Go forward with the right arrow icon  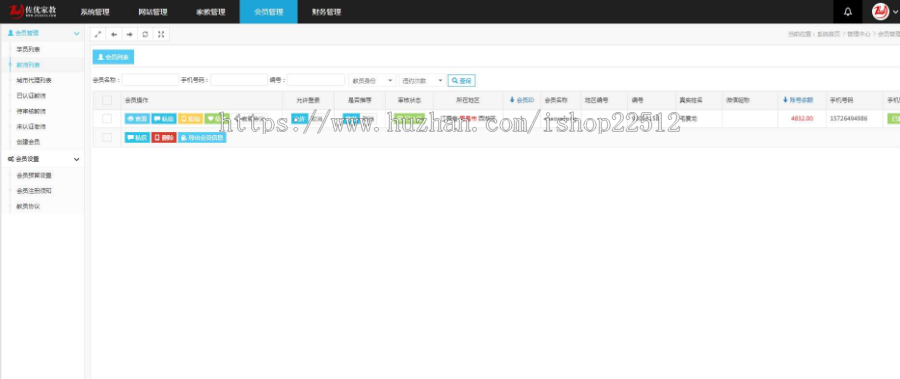click(x=130, y=34)
